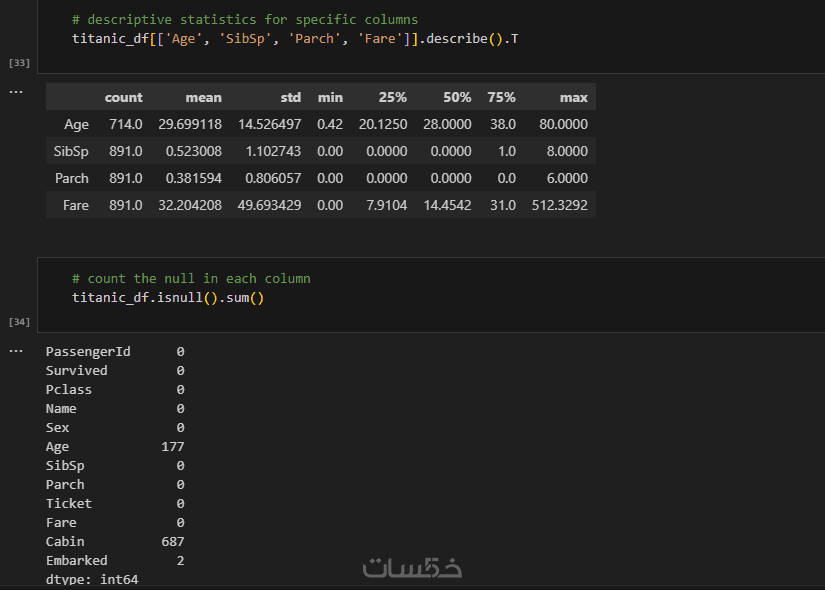Click the 'Fare' row label in the table
Viewport: 825px width, 590px height.
(75, 205)
